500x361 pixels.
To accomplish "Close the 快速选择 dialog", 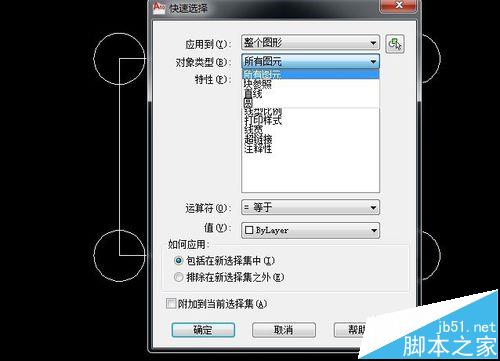I will (x=399, y=5).
